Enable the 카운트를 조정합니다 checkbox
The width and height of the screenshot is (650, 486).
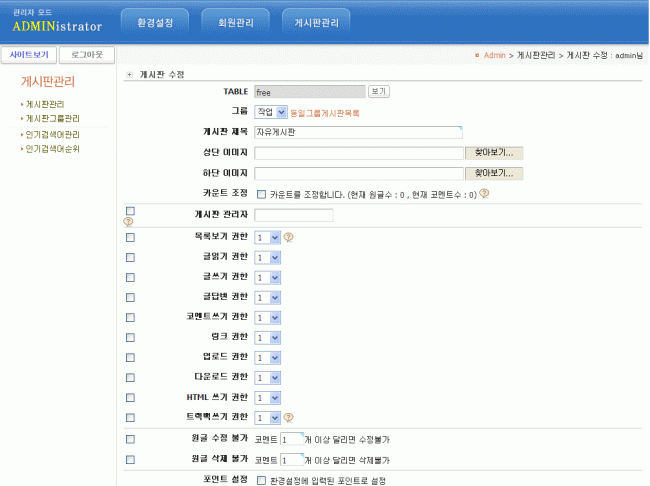pos(261,195)
